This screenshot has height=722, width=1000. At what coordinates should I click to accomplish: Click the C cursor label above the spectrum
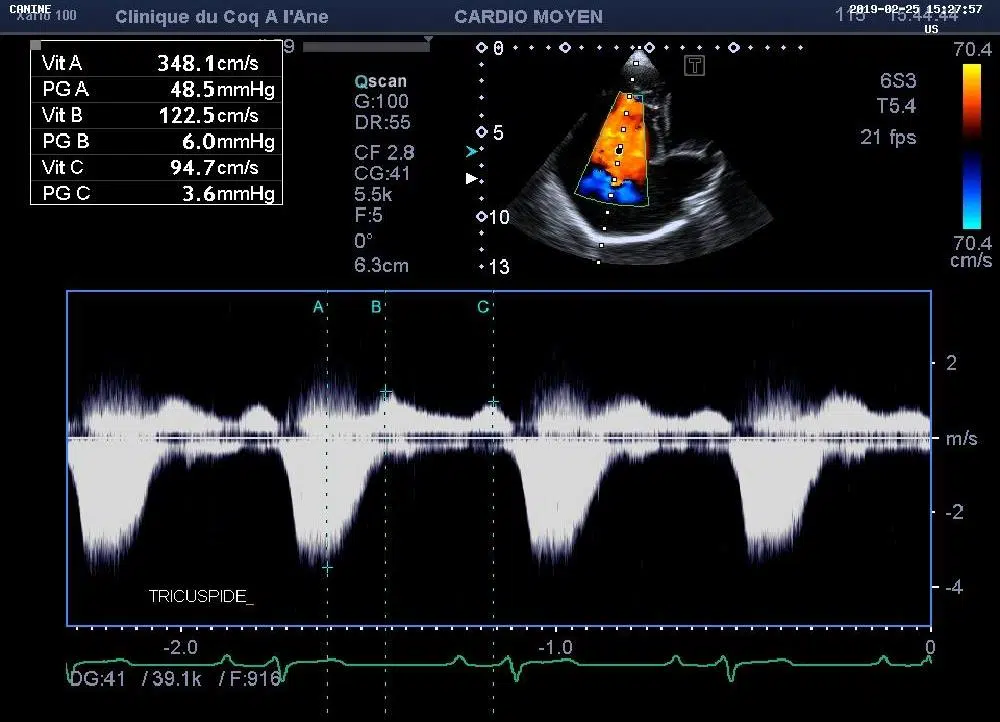coord(483,307)
